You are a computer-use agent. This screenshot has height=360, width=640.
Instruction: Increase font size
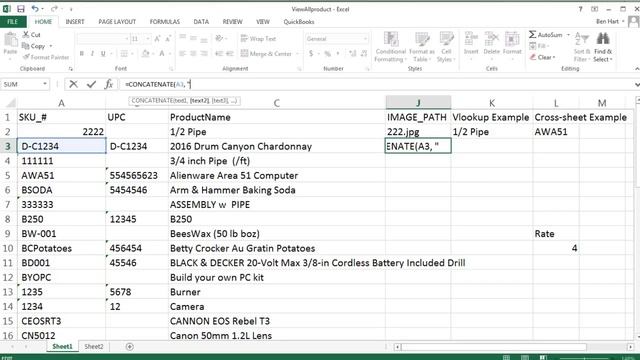(158, 39)
